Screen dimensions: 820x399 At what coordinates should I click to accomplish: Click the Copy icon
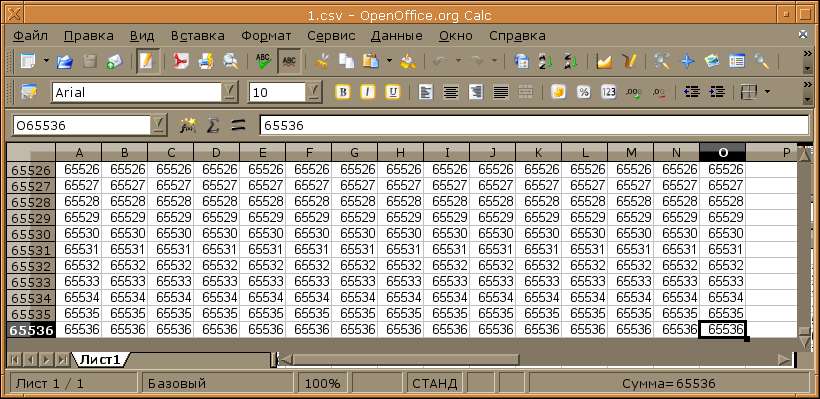click(346, 62)
